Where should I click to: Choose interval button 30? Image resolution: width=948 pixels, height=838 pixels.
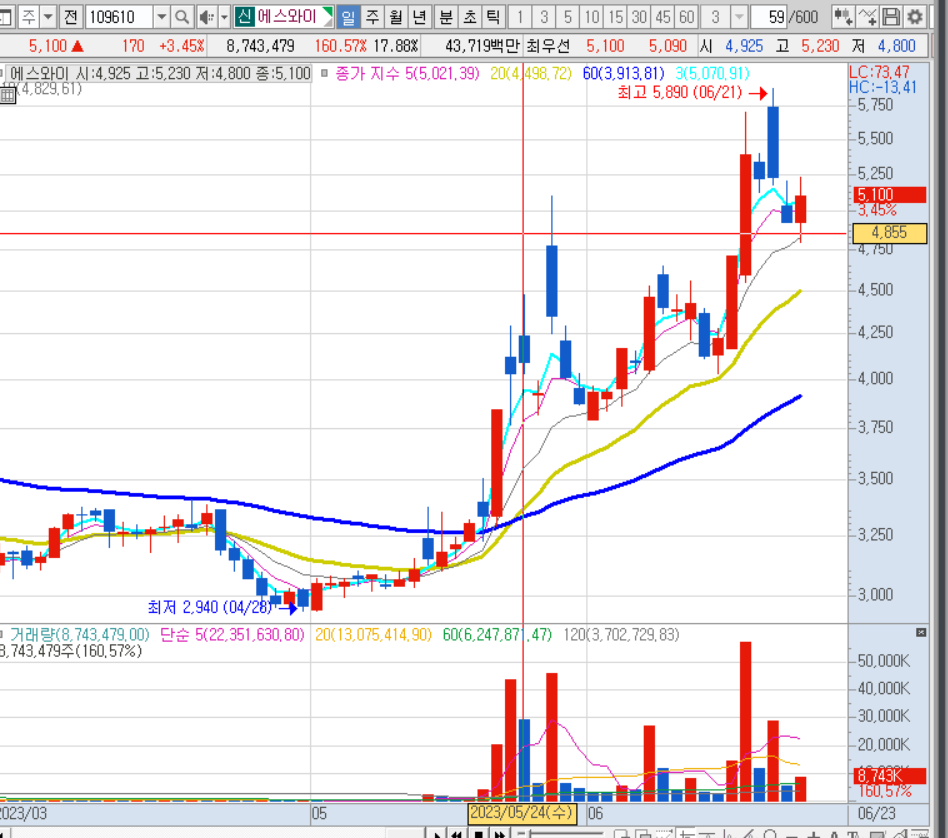pos(638,17)
